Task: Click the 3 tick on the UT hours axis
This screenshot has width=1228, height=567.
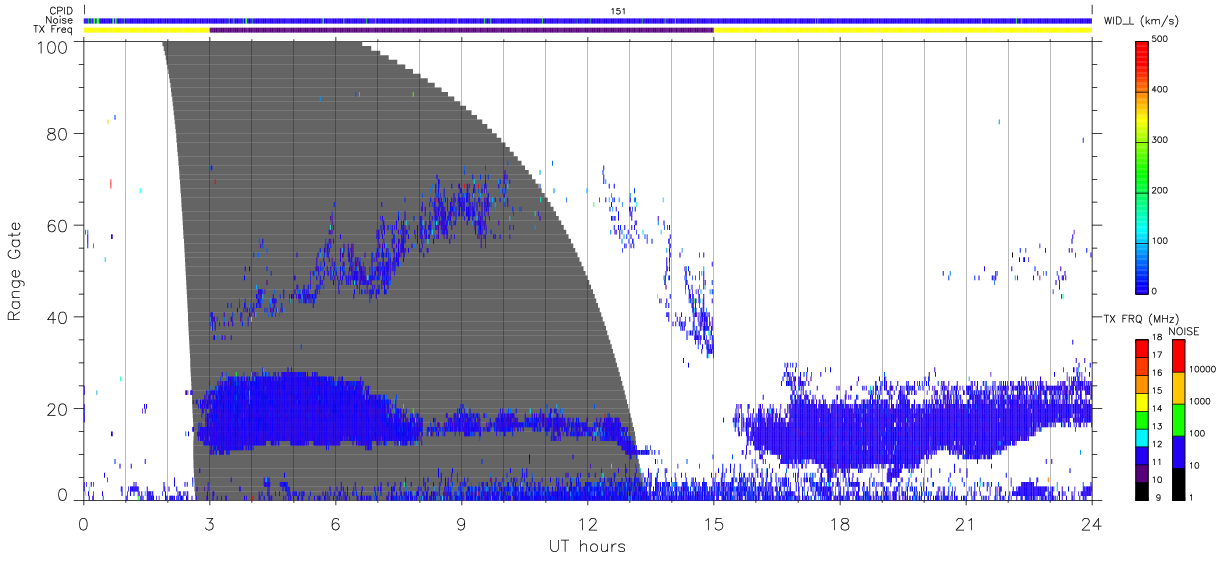Action: point(209,524)
